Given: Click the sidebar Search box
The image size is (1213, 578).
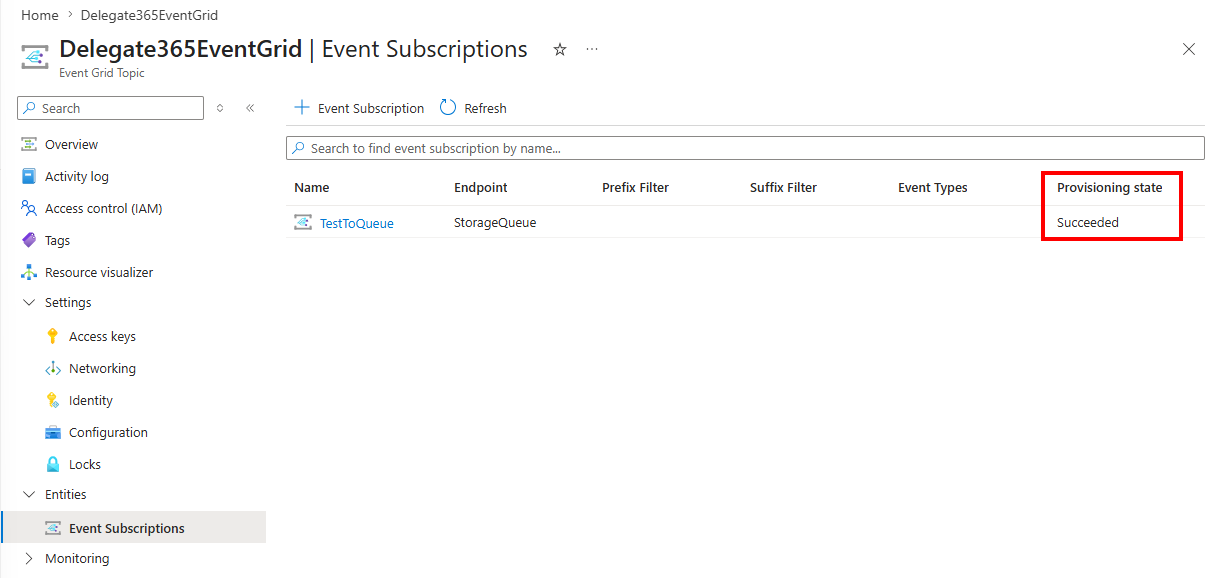Looking at the screenshot, I should 111,108.
